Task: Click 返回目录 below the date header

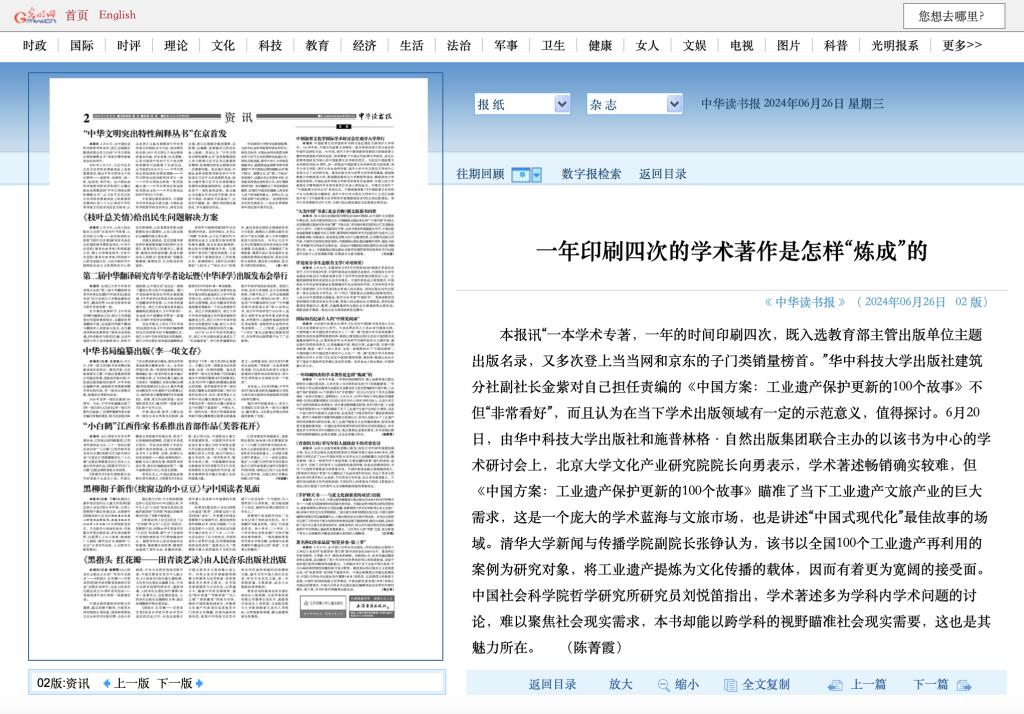Action: 663,174
